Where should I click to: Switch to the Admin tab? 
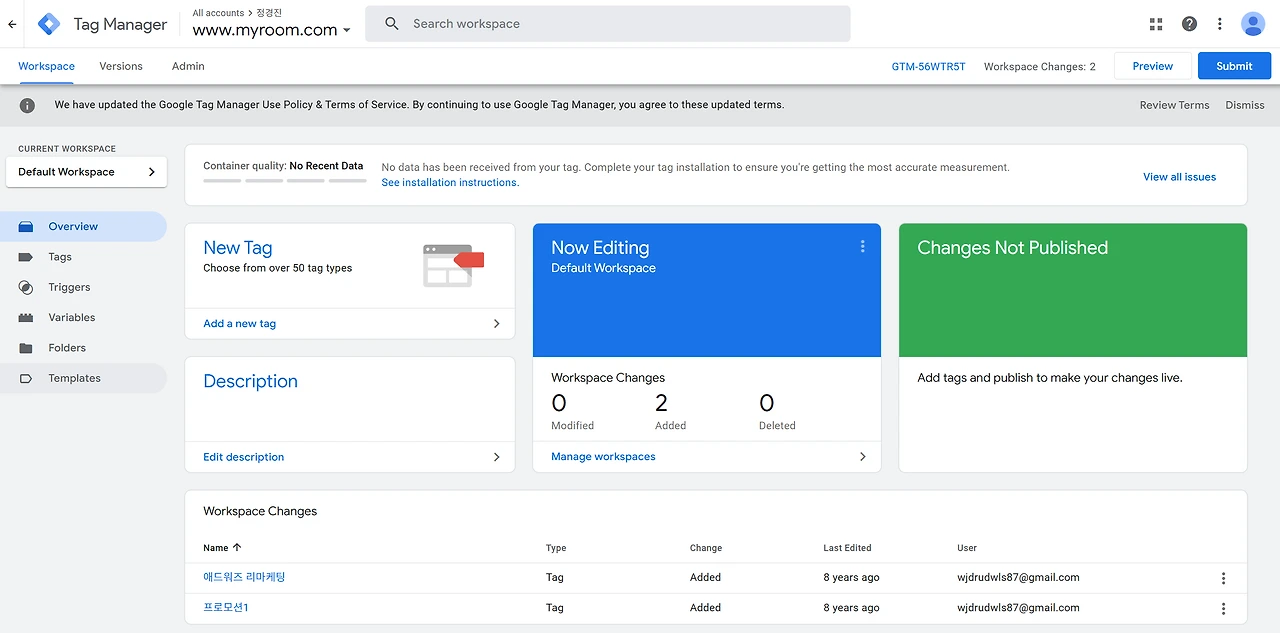[x=188, y=66]
